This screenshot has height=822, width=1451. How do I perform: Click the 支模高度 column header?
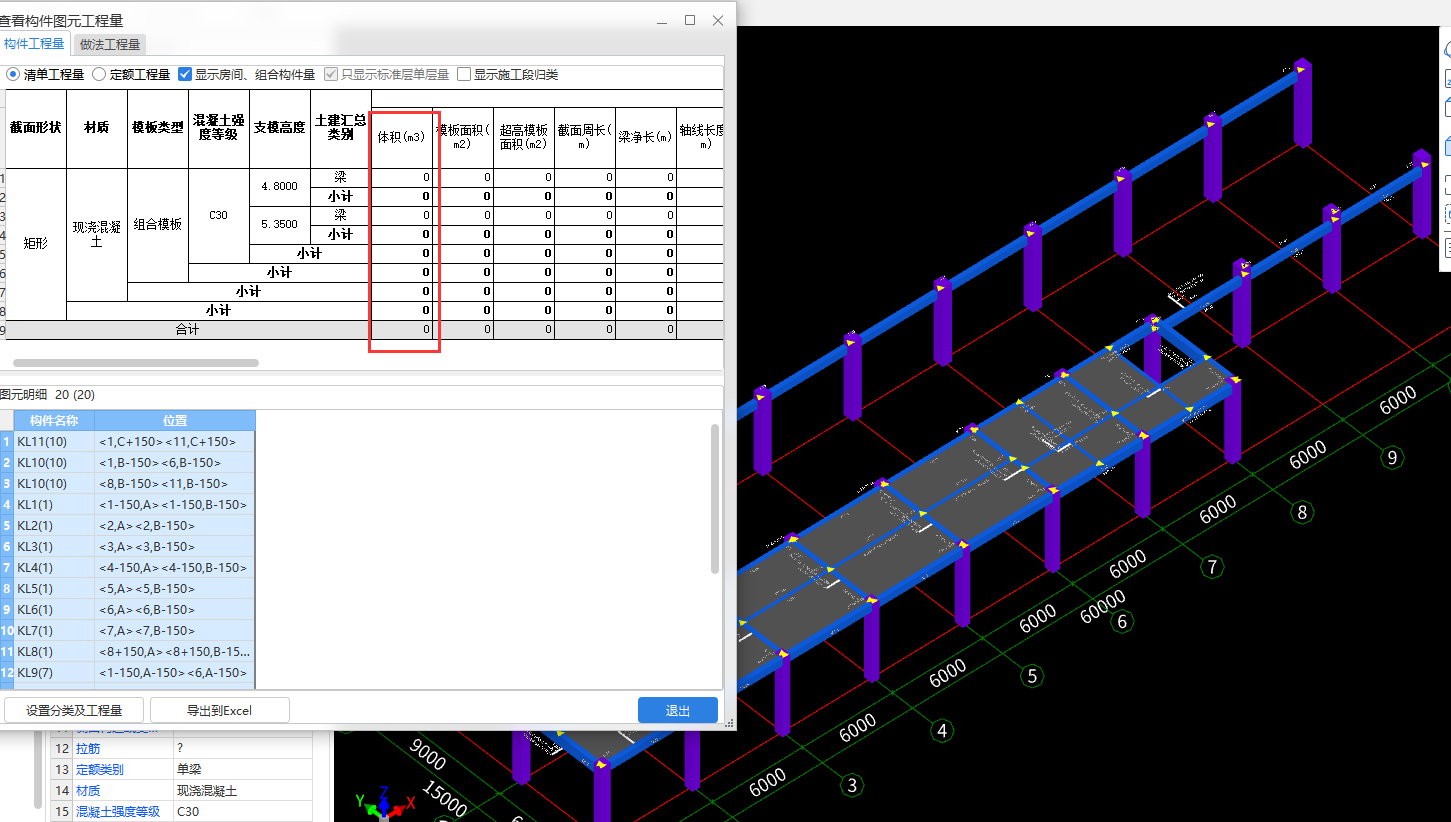point(280,128)
